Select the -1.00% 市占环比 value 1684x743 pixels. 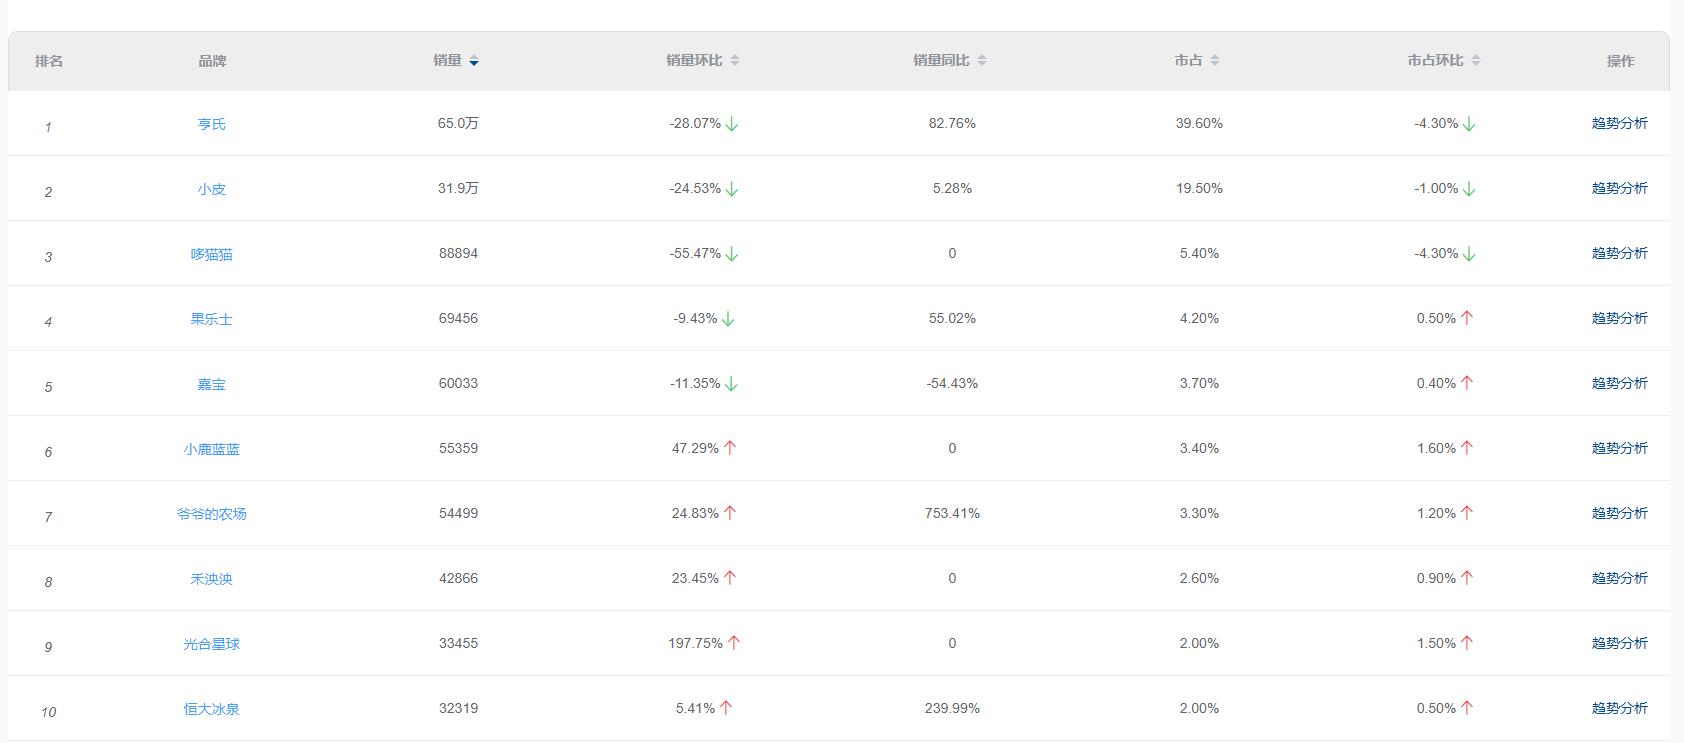[x=1436, y=188]
